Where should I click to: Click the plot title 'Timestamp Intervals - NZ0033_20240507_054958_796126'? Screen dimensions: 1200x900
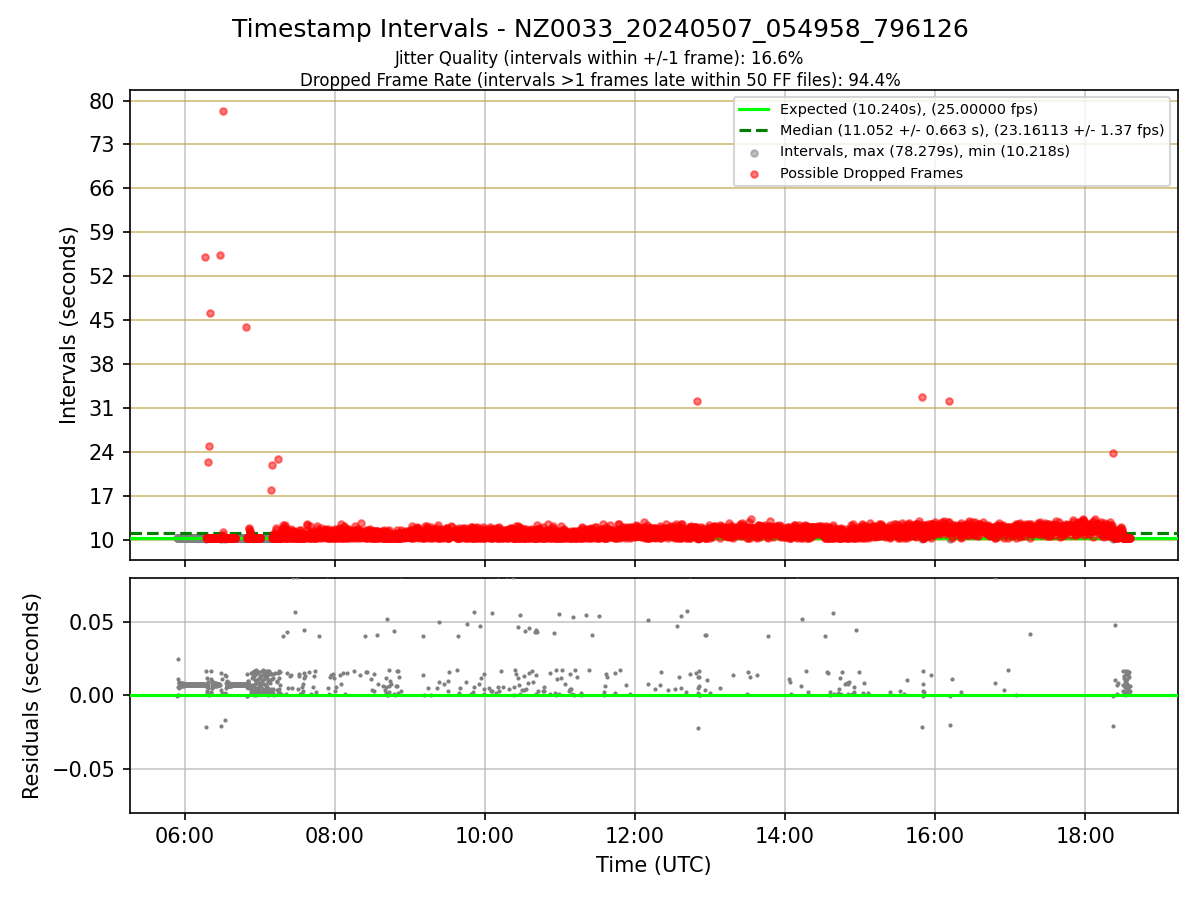coord(600,29)
